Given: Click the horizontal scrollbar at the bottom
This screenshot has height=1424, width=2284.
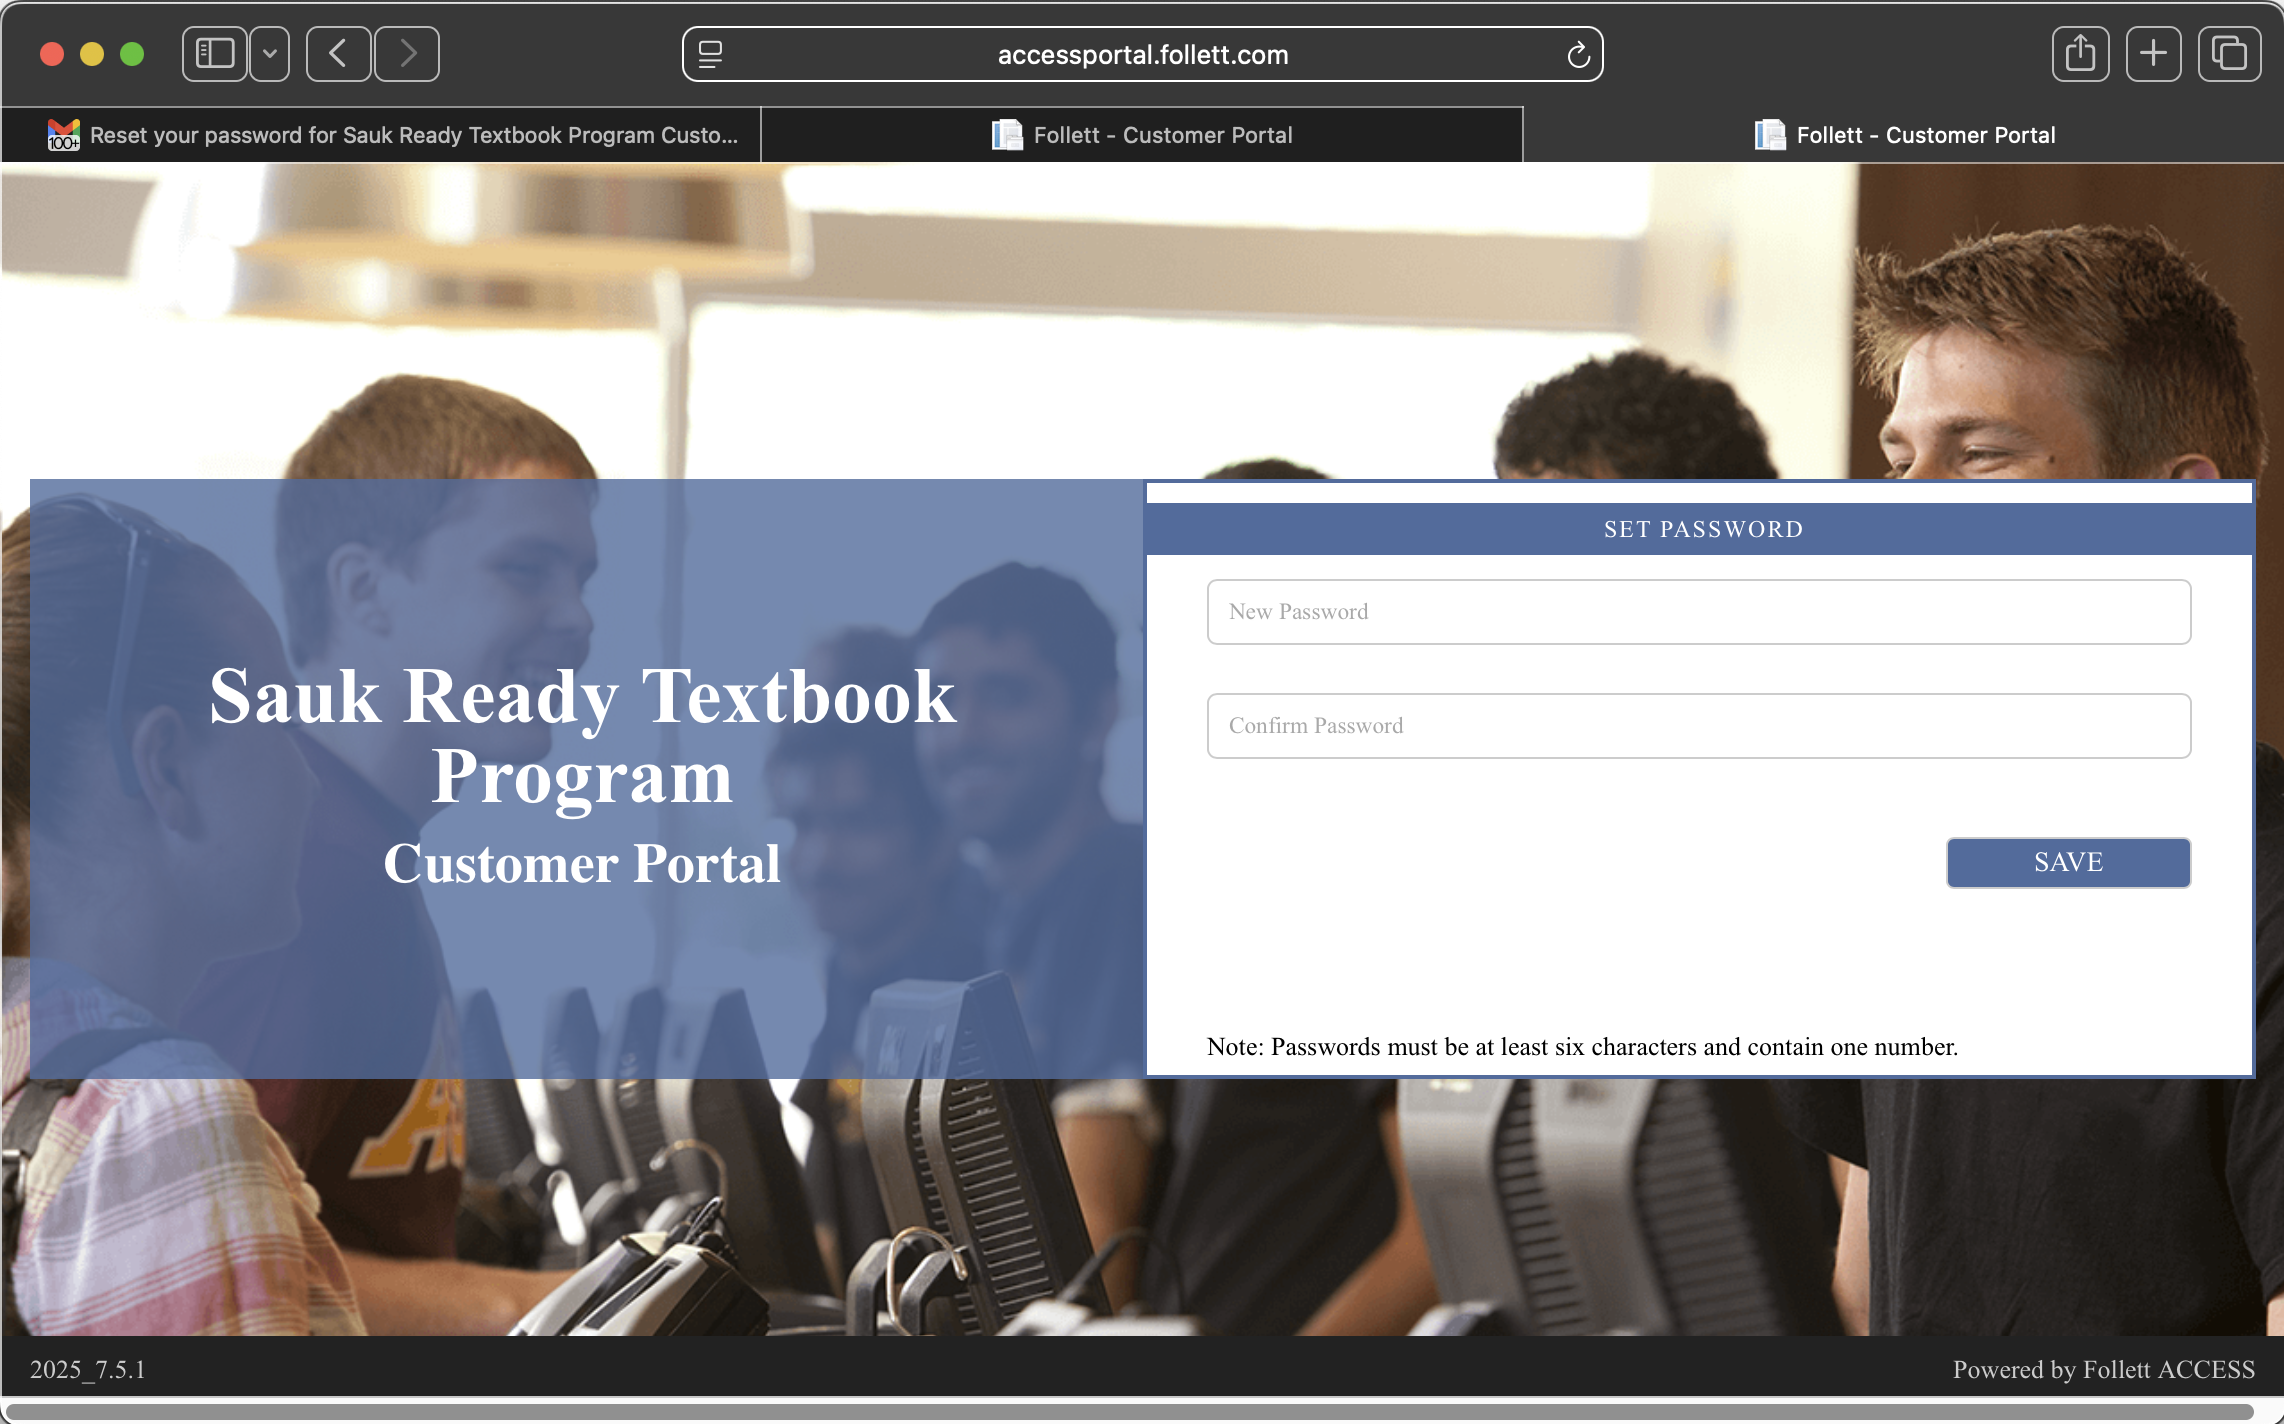Looking at the screenshot, I should click(x=1128, y=1412).
